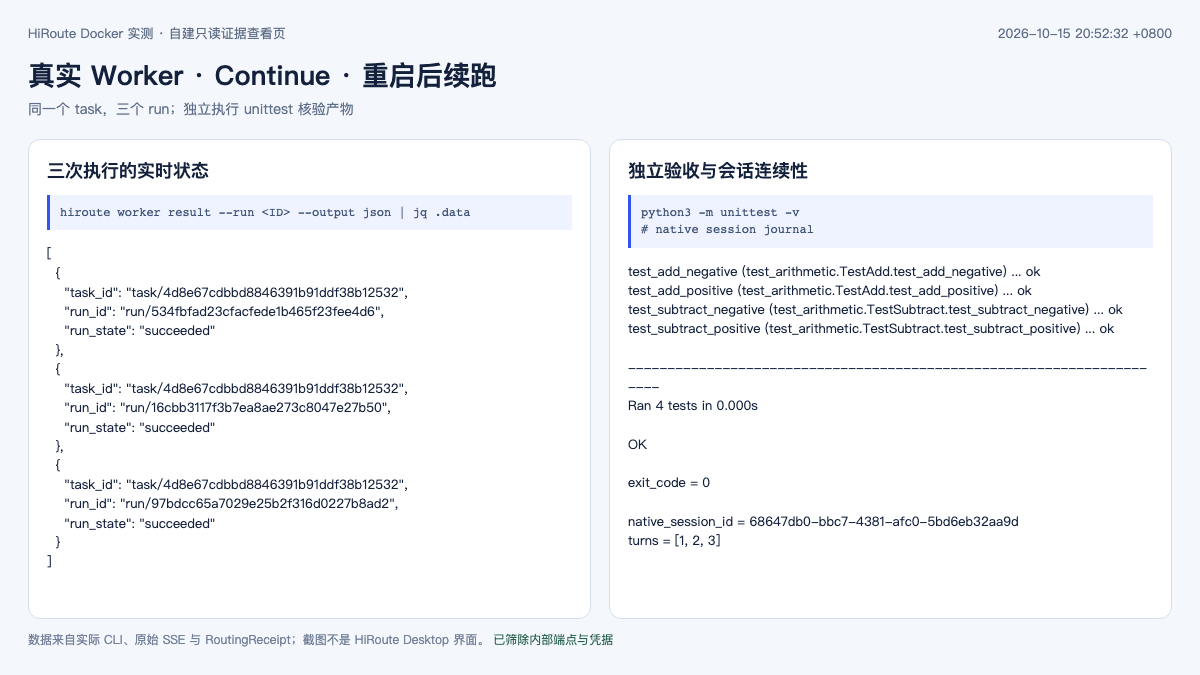Click the run_id line 'run/97bdcc65a7029e25b2f316d0227b8ad2'
Viewport: 1200px width, 675px height.
tap(231, 504)
